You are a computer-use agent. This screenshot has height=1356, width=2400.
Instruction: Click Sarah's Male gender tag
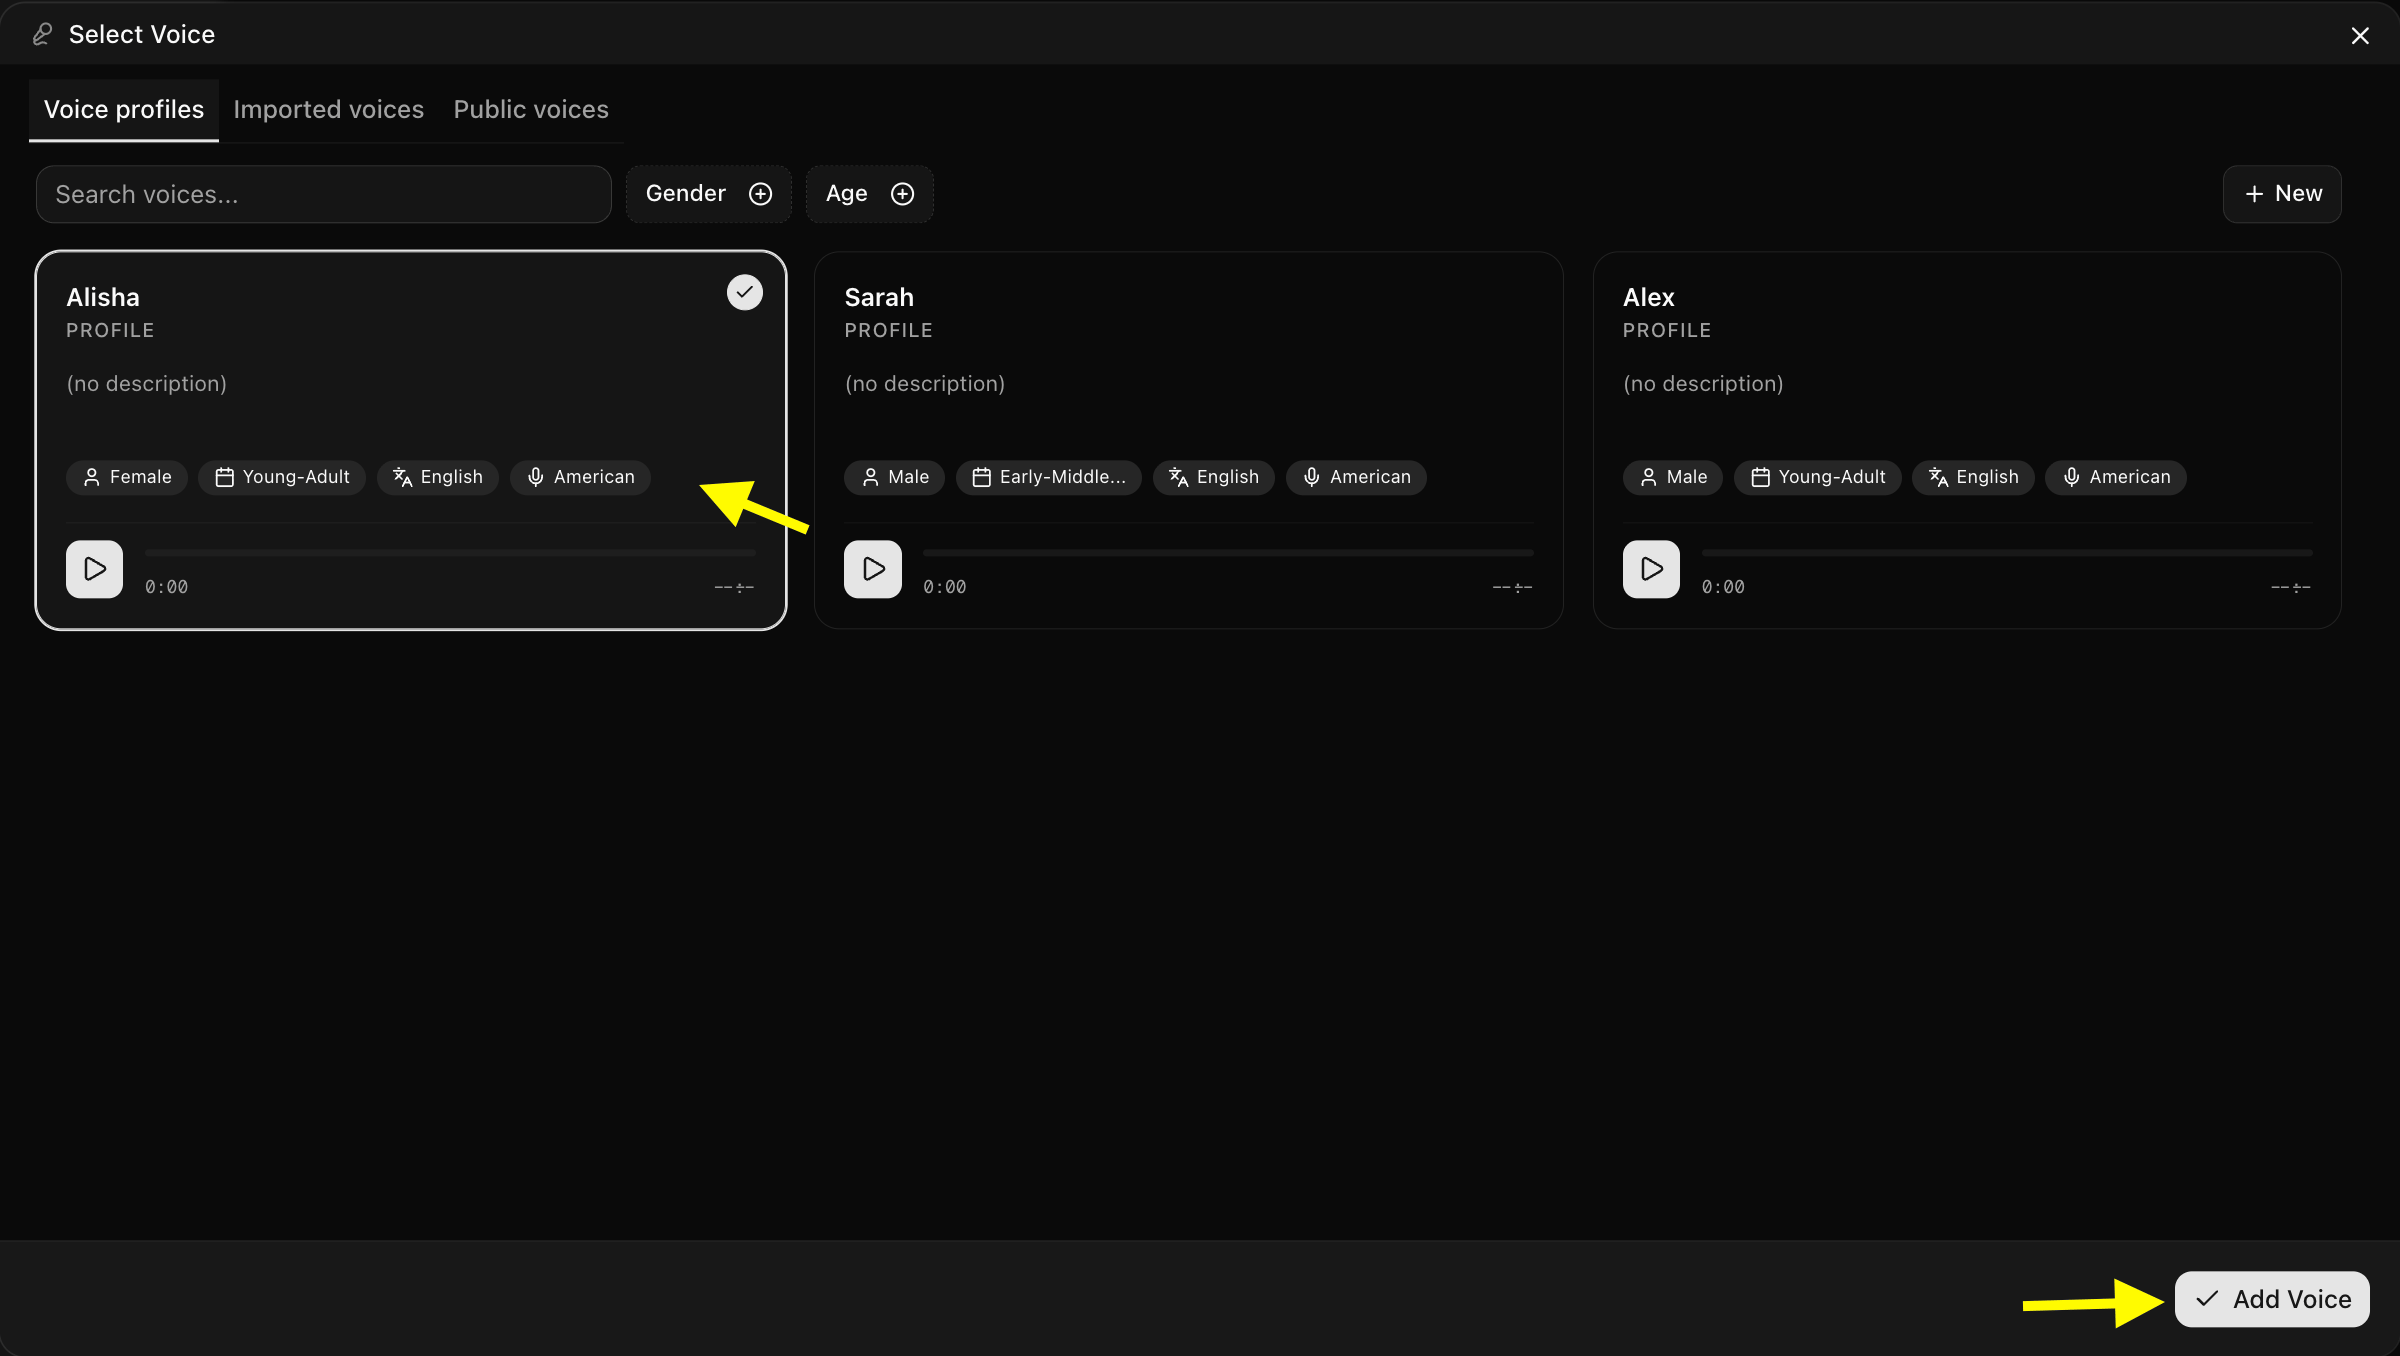[x=895, y=477]
